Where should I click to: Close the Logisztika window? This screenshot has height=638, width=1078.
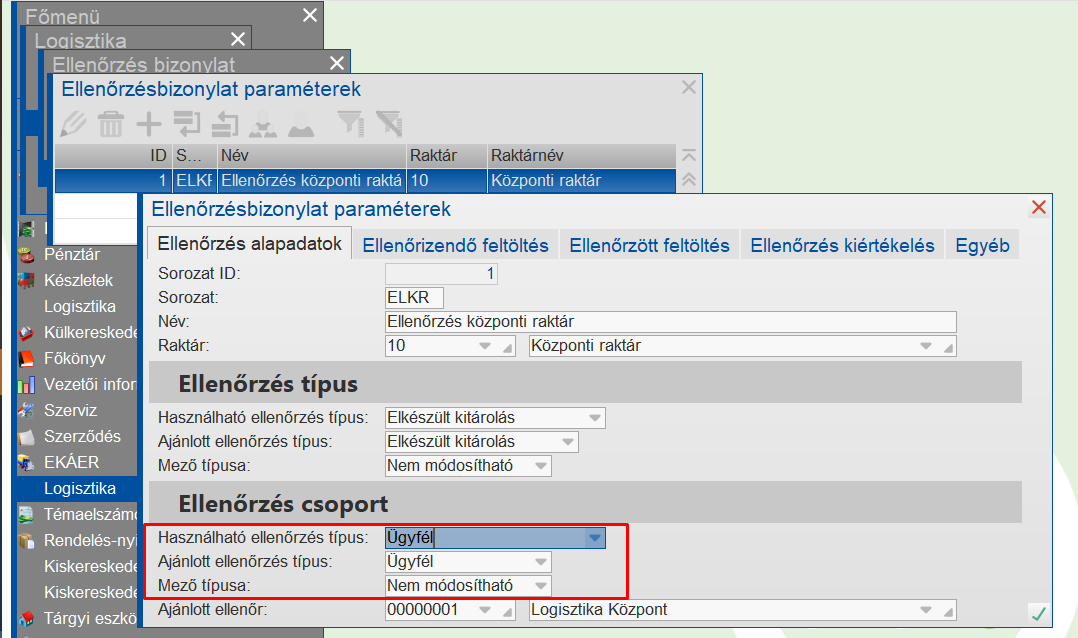pos(238,39)
